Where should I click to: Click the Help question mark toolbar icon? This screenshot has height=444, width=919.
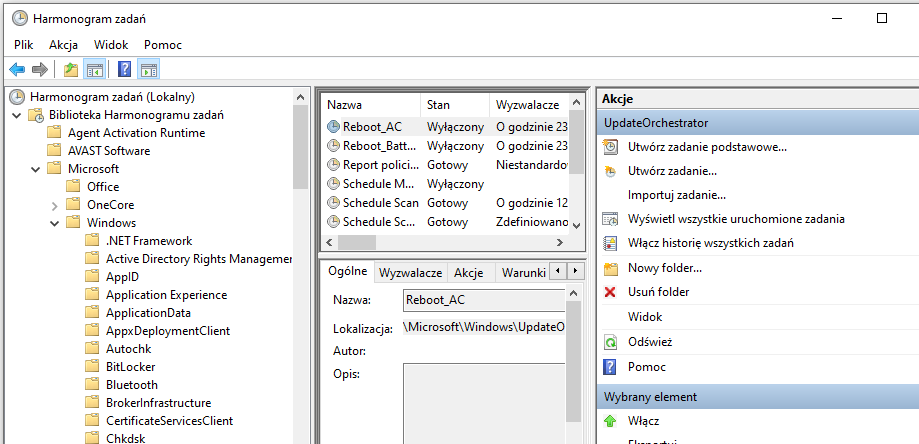tap(124, 70)
